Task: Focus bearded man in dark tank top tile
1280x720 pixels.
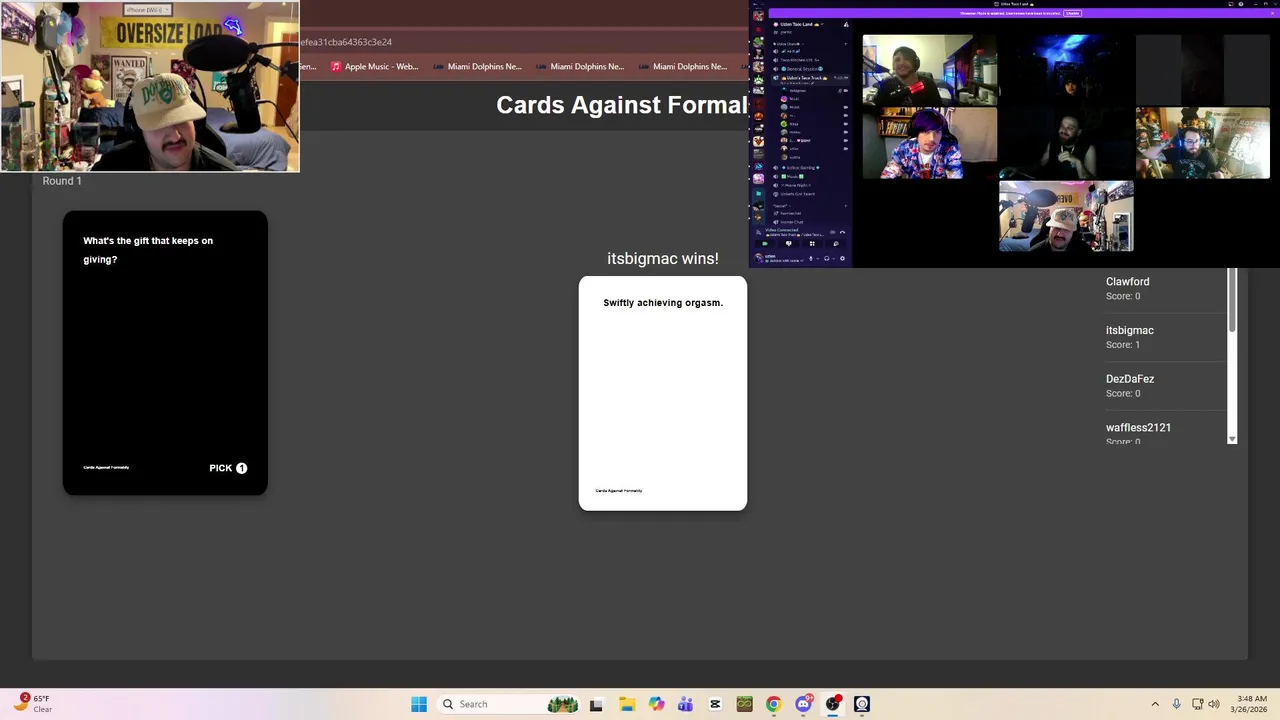Action: [1066, 143]
